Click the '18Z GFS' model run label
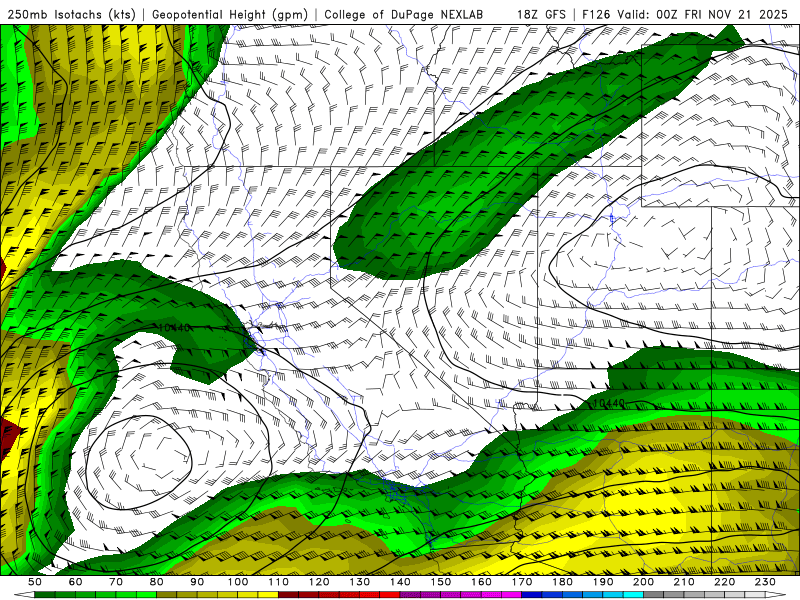The width and height of the screenshot is (800, 600). pos(541,14)
